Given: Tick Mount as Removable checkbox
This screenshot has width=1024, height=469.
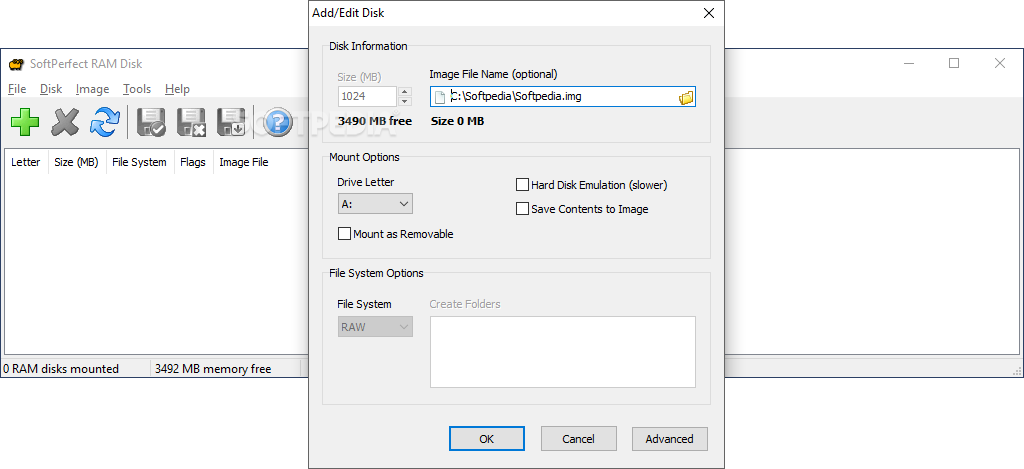Looking at the screenshot, I should (x=344, y=234).
